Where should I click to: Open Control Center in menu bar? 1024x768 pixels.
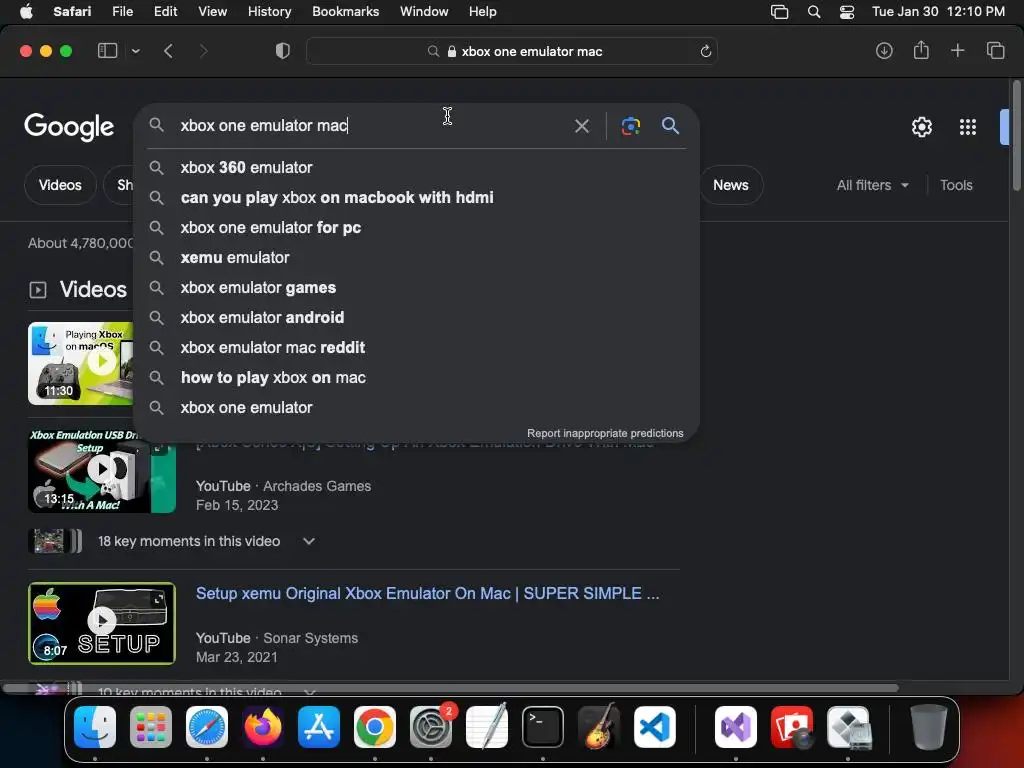(846, 12)
